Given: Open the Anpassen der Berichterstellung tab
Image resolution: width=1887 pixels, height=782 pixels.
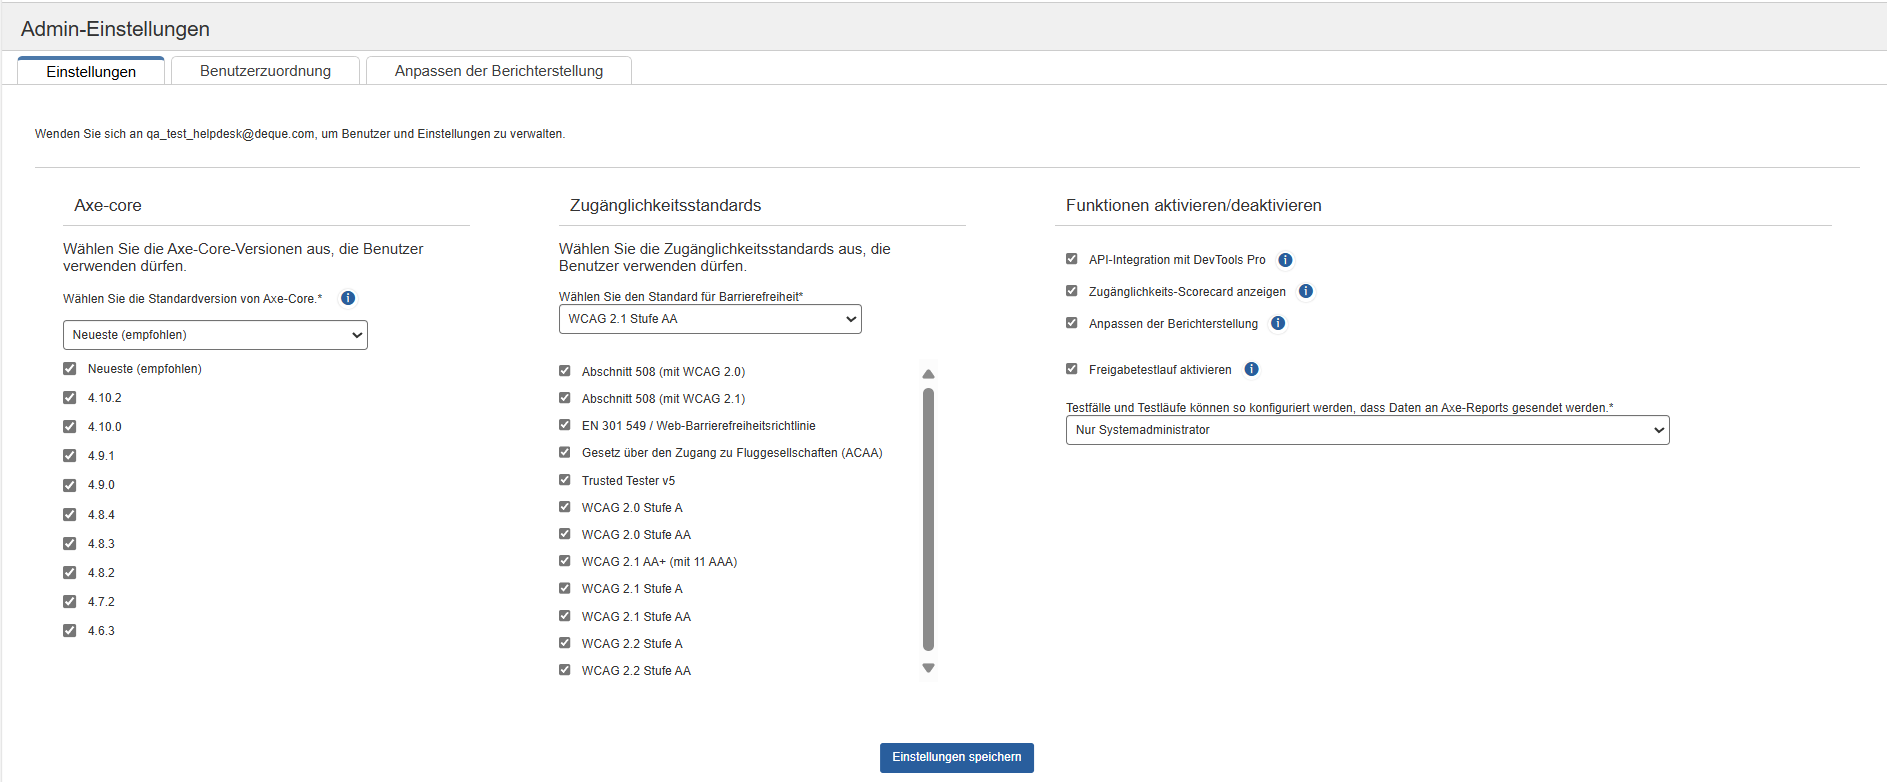Looking at the screenshot, I should (x=498, y=71).
